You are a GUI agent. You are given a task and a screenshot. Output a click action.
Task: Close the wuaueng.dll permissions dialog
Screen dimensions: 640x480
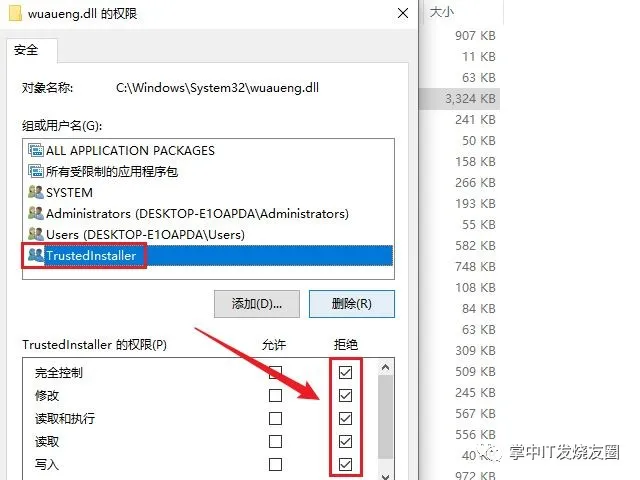pyautogui.click(x=403, y=13)
